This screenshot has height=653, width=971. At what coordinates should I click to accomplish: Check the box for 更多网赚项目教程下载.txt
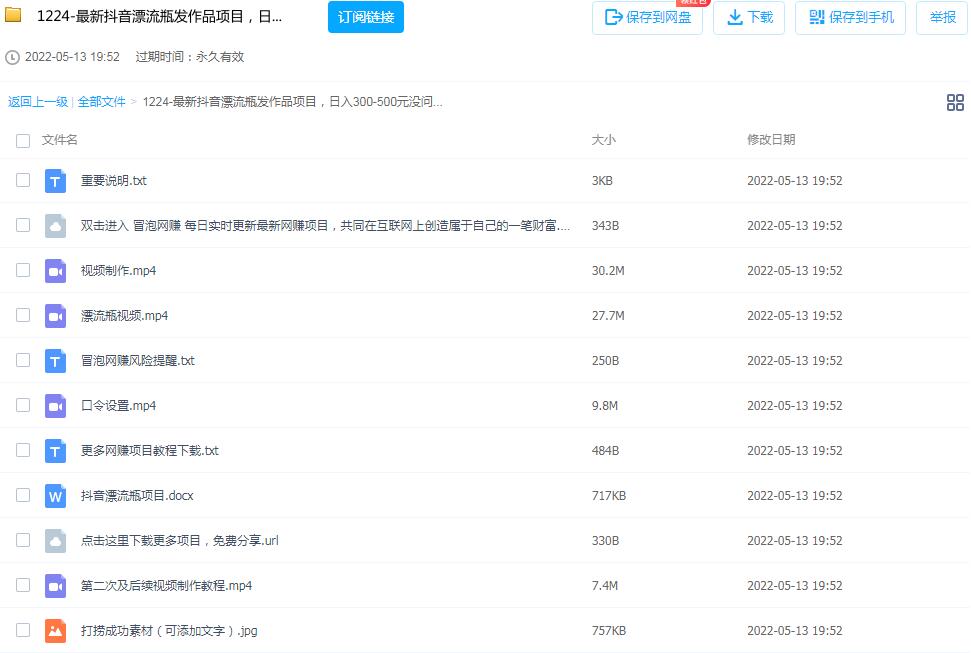[23, 450]
